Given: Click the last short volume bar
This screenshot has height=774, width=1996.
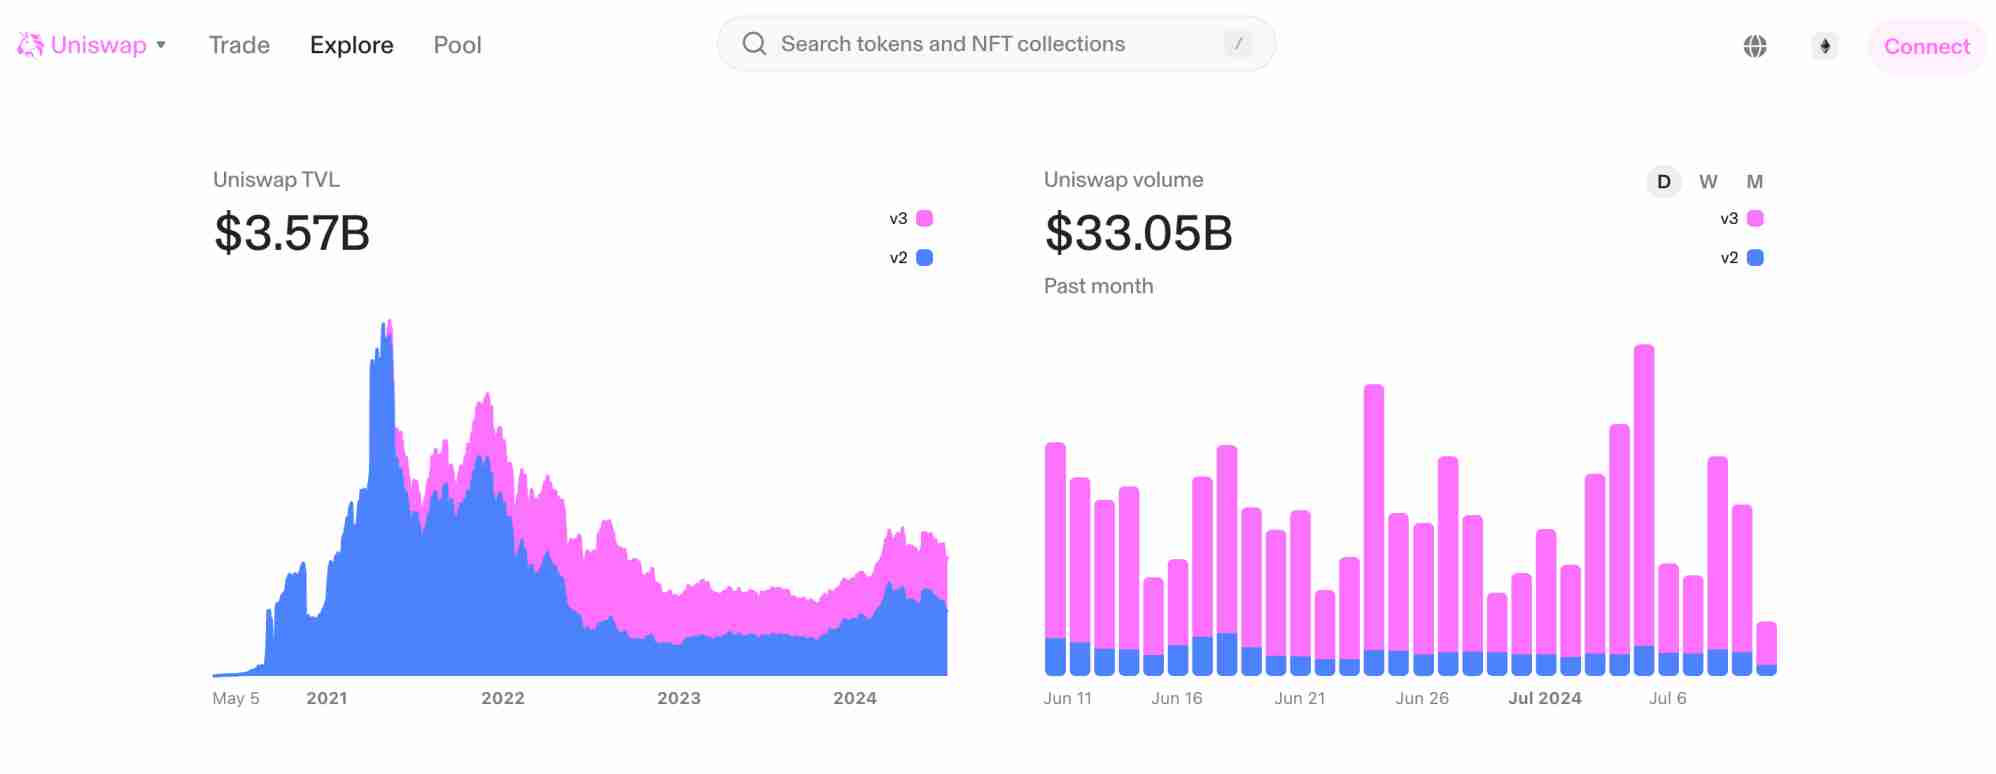Looking at the screenshot, I should coord(1767,649).
